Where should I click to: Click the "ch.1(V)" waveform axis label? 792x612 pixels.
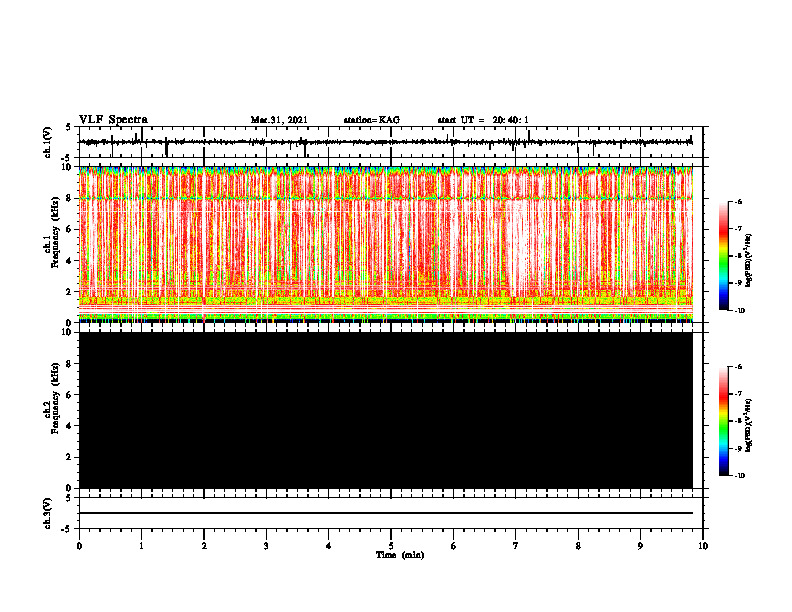tap(48, 142)
